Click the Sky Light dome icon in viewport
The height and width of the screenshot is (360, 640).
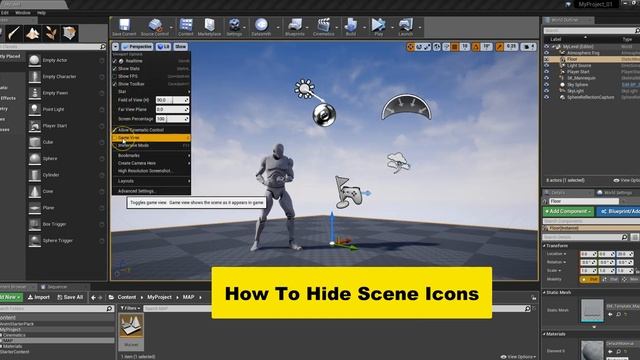(x=406, y=107)
